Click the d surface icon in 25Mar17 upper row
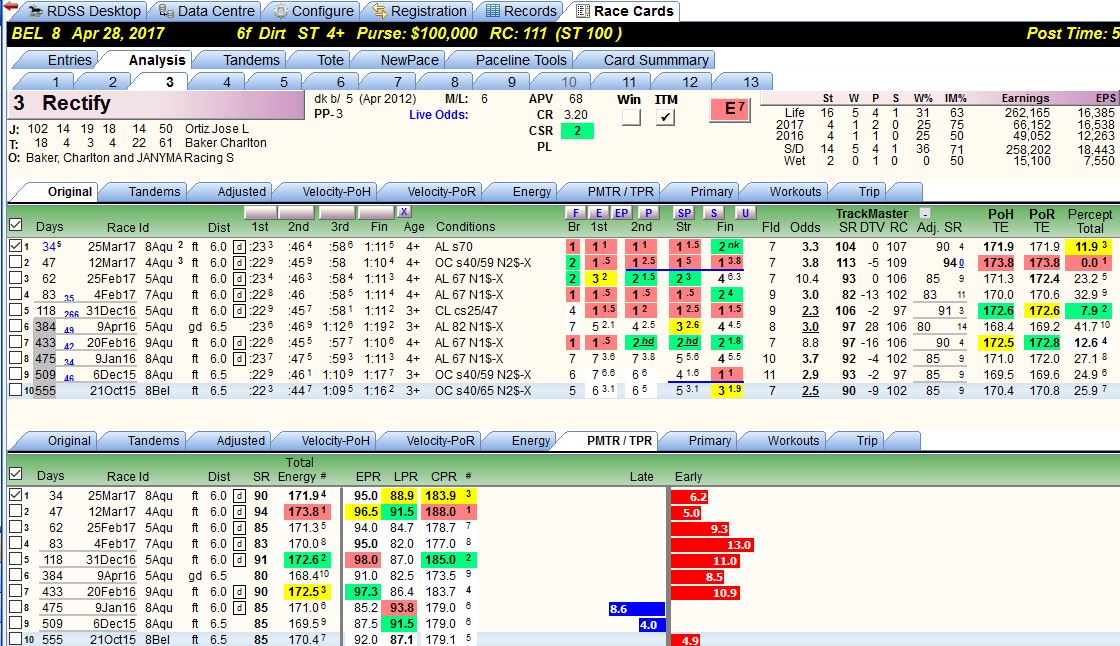 point(239,247)
